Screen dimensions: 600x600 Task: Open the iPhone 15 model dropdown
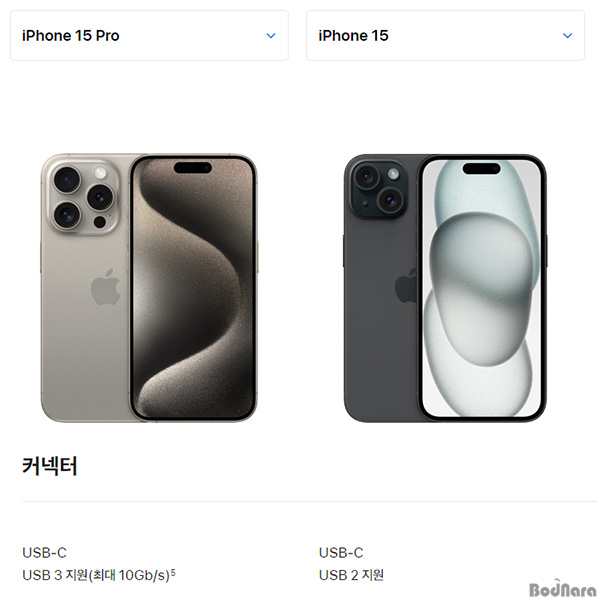445,36
